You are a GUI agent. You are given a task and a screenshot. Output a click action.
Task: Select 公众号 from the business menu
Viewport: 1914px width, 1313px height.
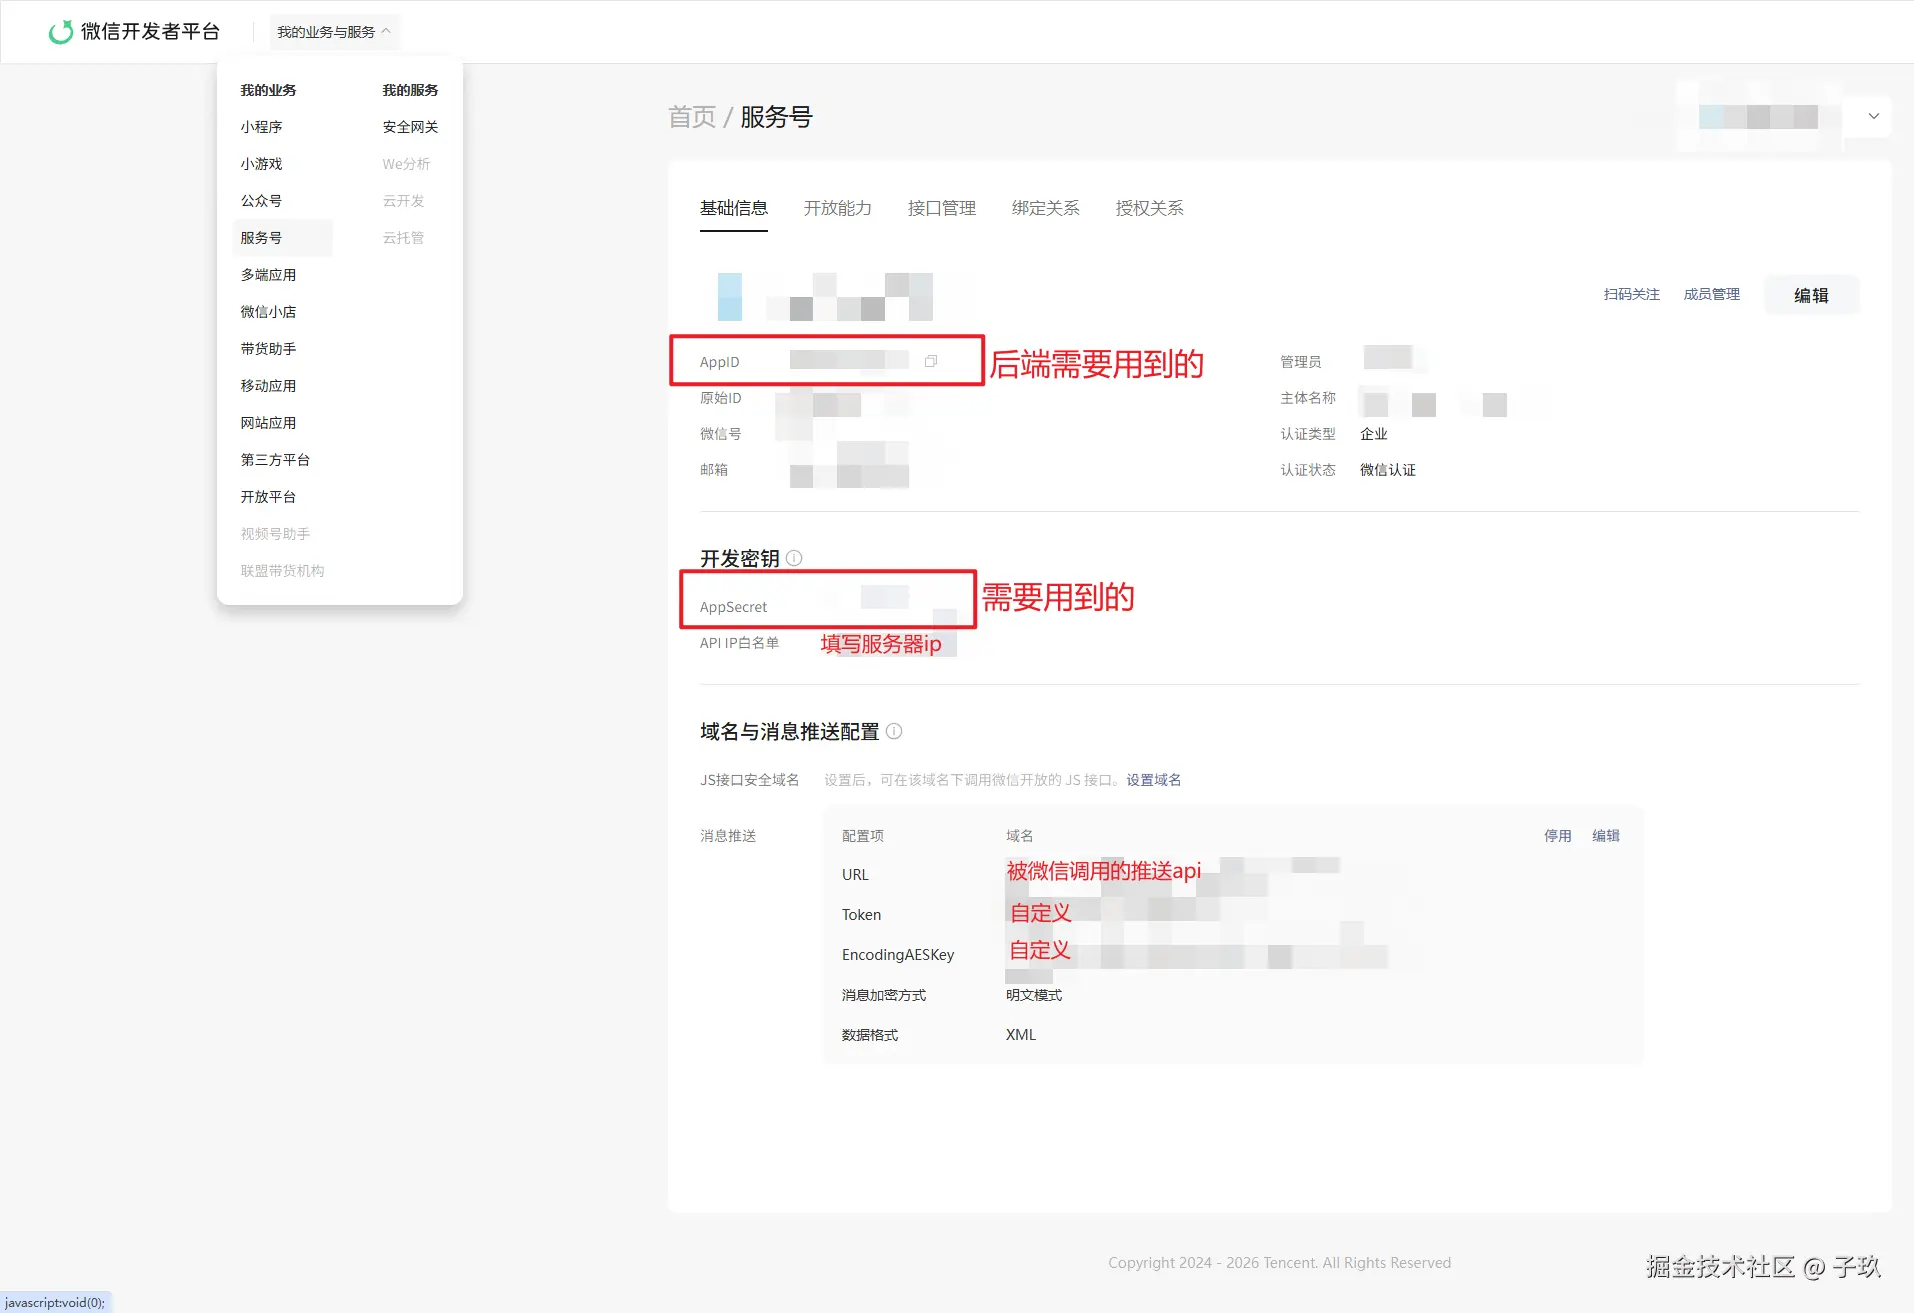point(261,200)
